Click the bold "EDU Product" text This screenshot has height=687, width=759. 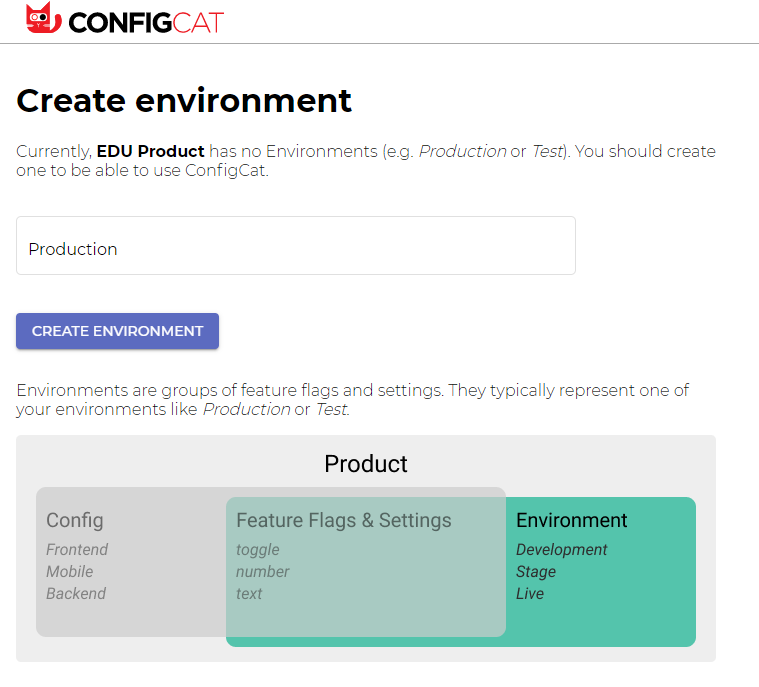[x=151, y=151]
